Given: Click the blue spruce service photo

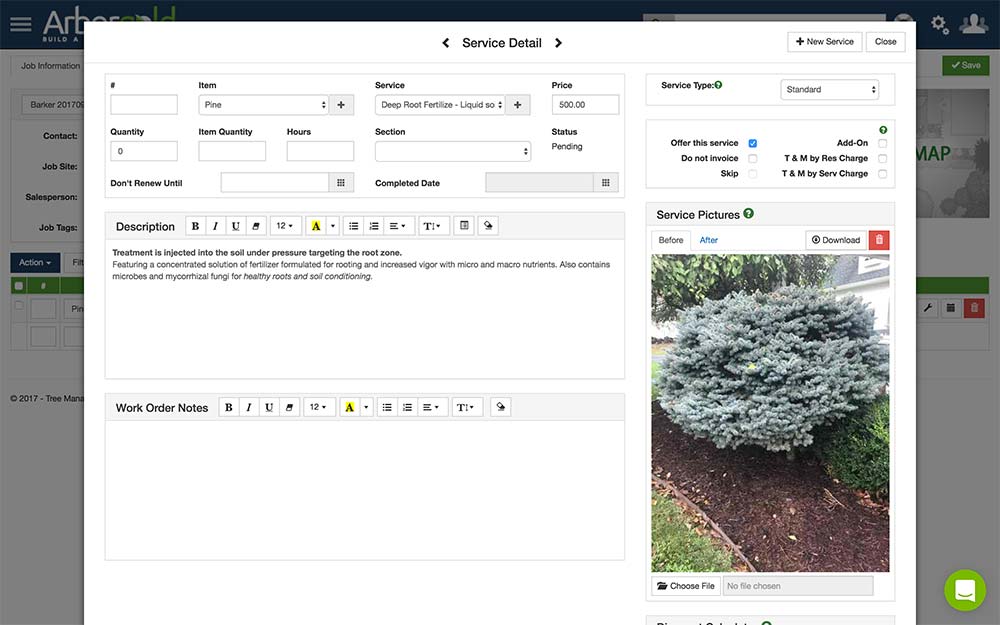Looking at the screenshot, I should [770, 413].
